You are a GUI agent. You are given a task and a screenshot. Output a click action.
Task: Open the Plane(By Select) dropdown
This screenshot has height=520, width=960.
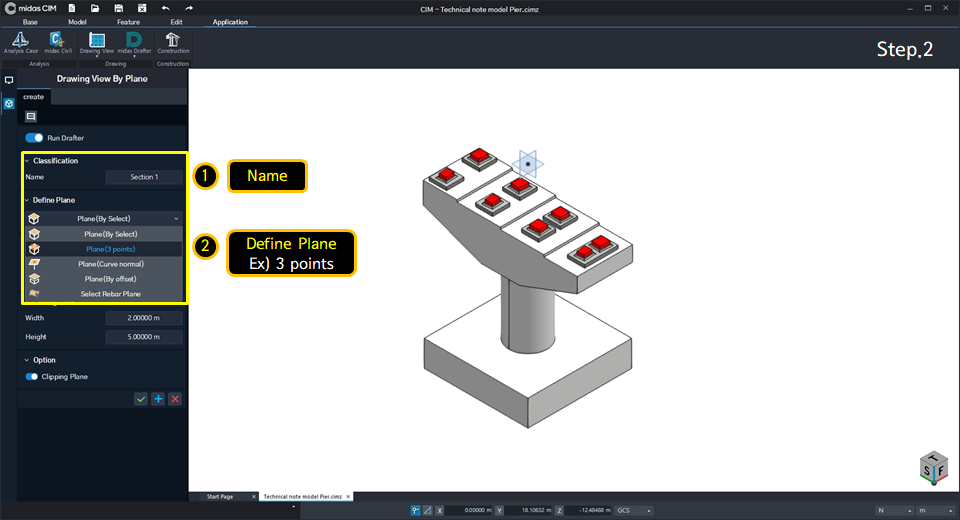click(x=104, y=219)
